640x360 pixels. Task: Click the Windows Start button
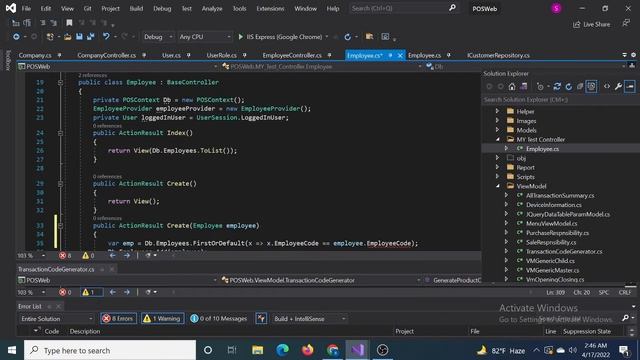pos(12,350)
